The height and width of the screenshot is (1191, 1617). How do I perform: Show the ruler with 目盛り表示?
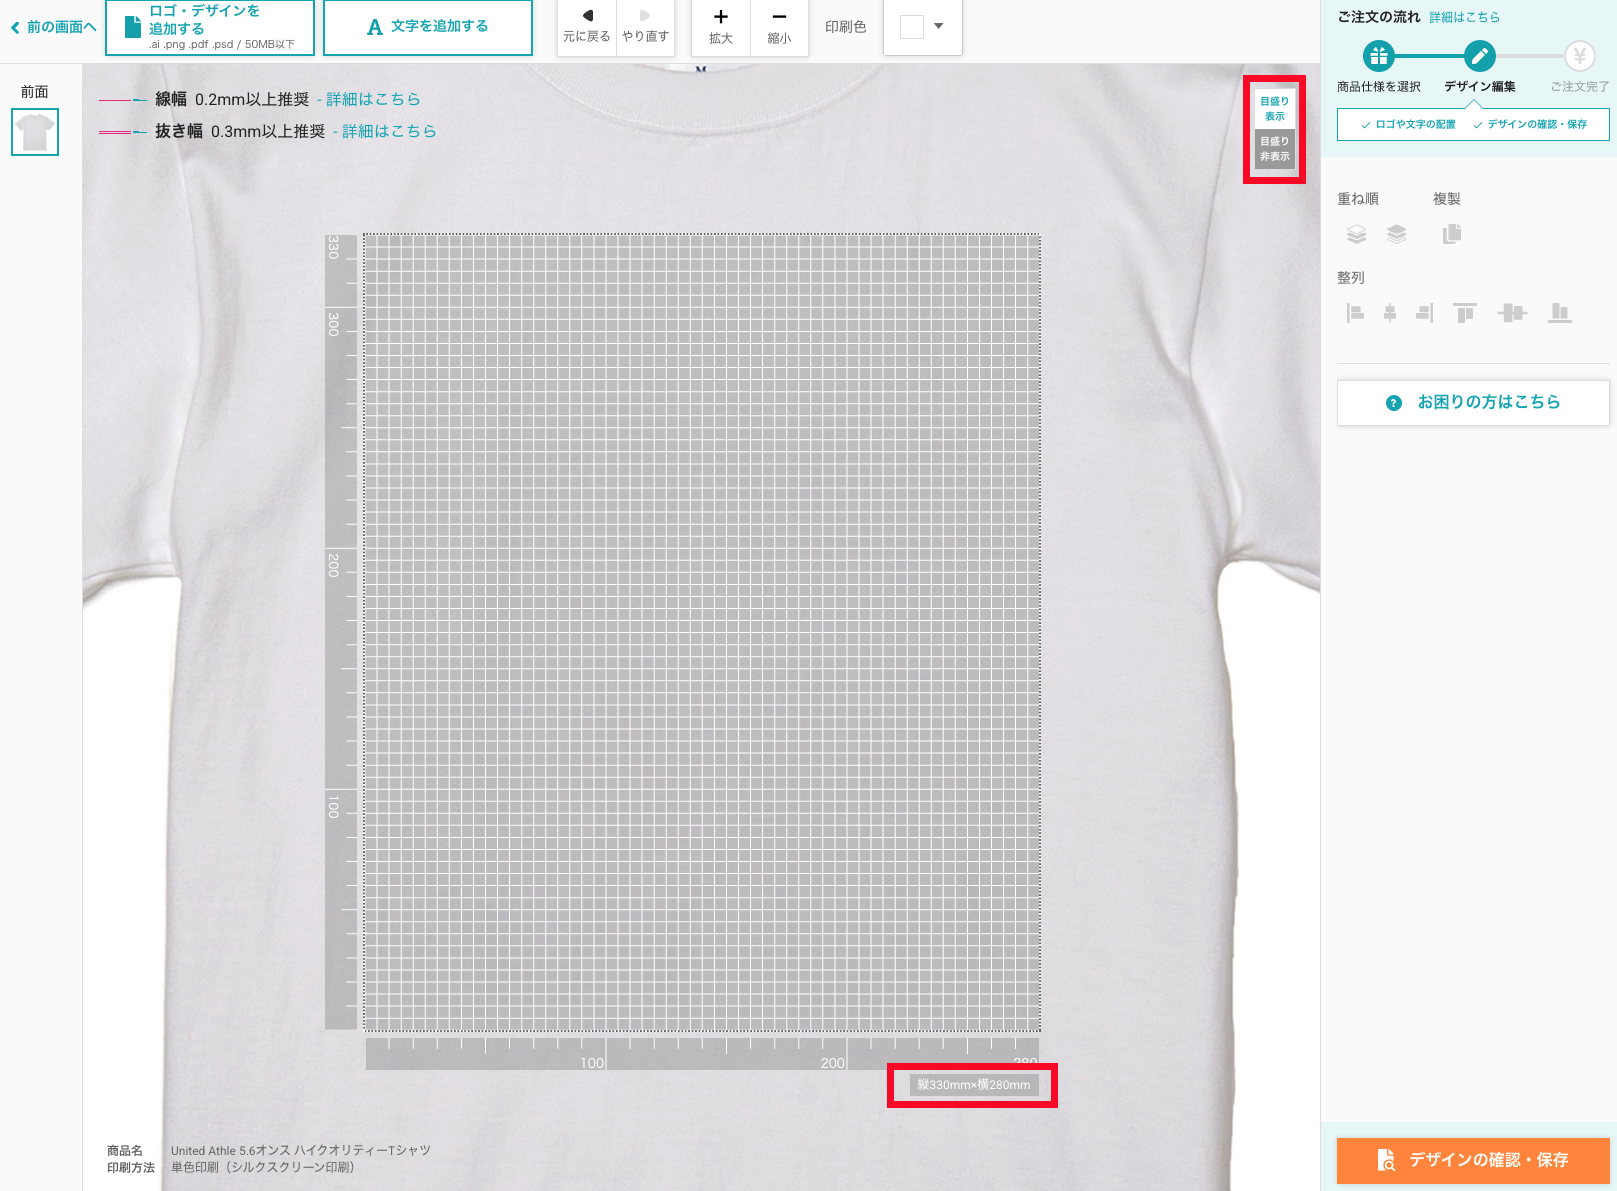point(1274,108)
